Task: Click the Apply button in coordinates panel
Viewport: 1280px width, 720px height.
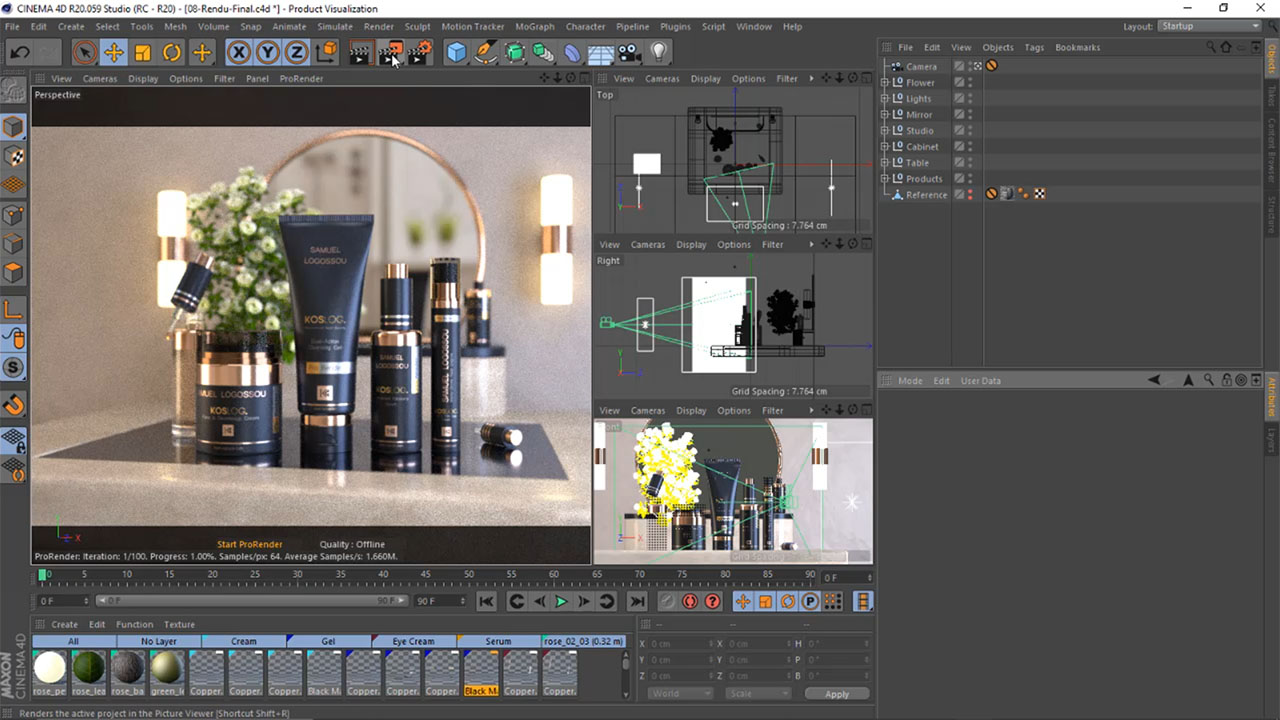Action: [836, 694]
